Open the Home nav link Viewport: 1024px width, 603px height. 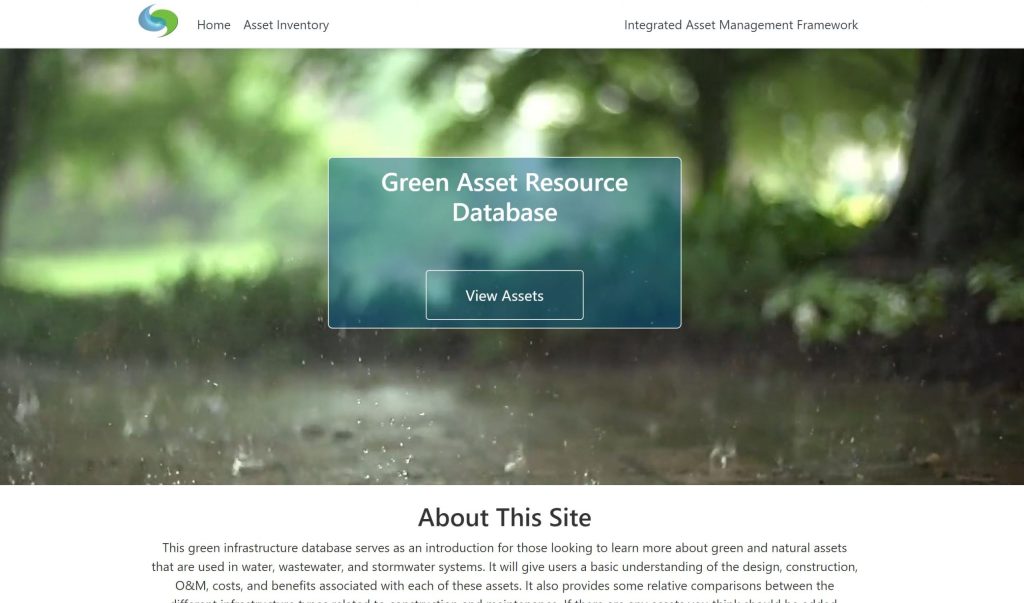click(214, 25)
